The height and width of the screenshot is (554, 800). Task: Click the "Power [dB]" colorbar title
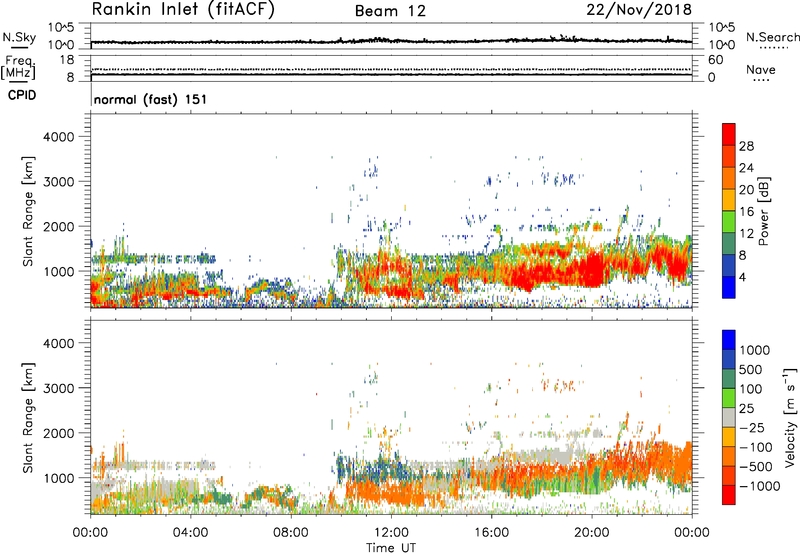[764, 211]
